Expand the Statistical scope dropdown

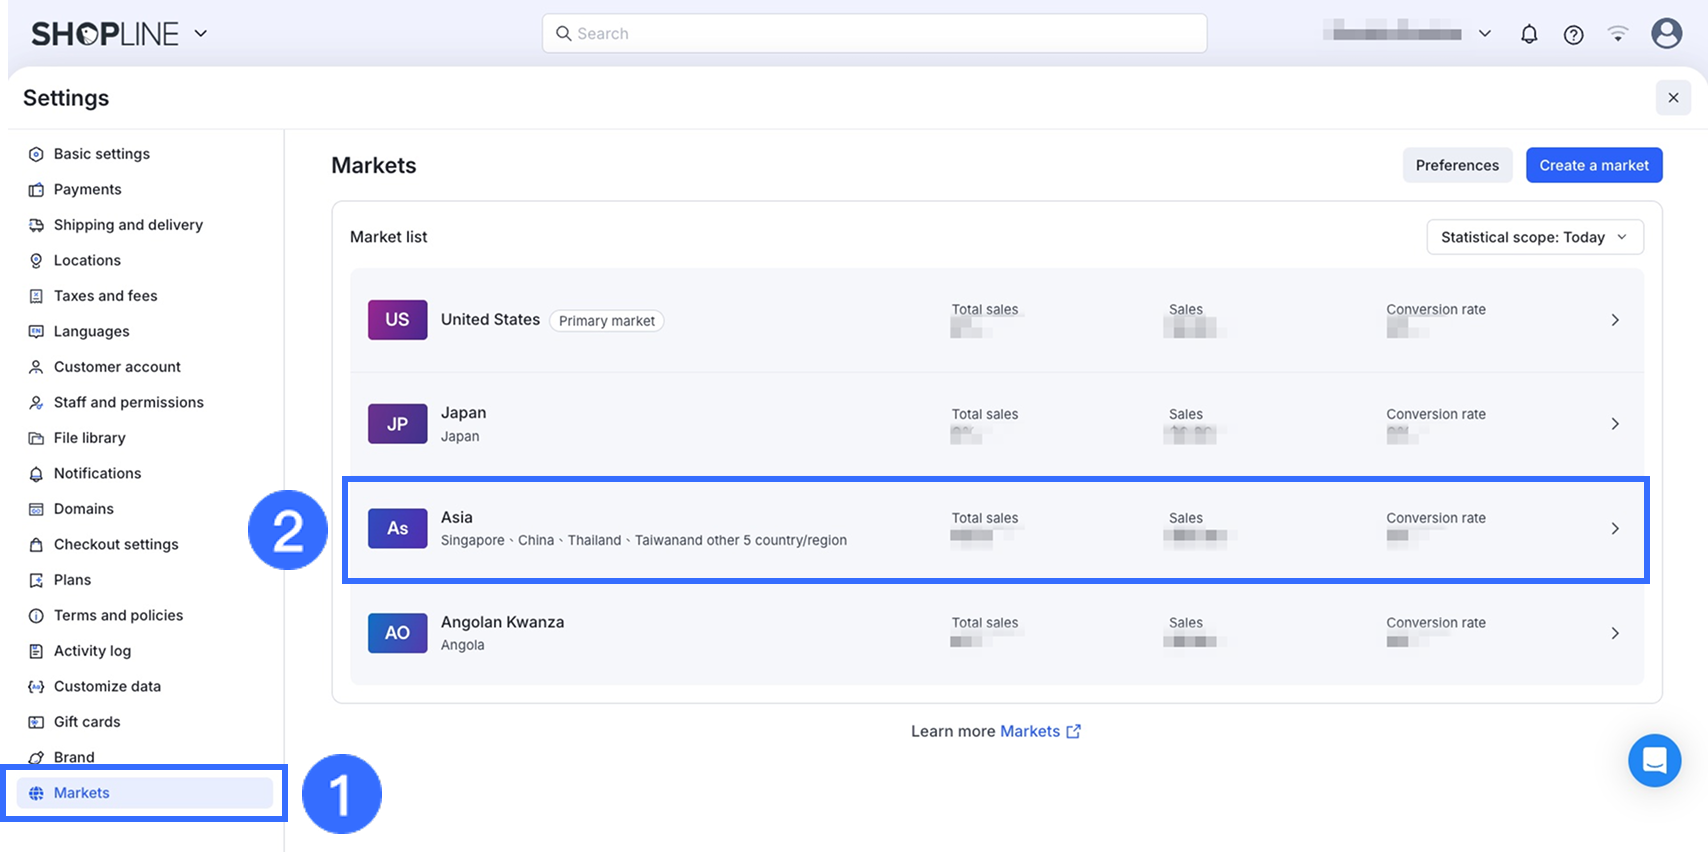(1534, 237)
